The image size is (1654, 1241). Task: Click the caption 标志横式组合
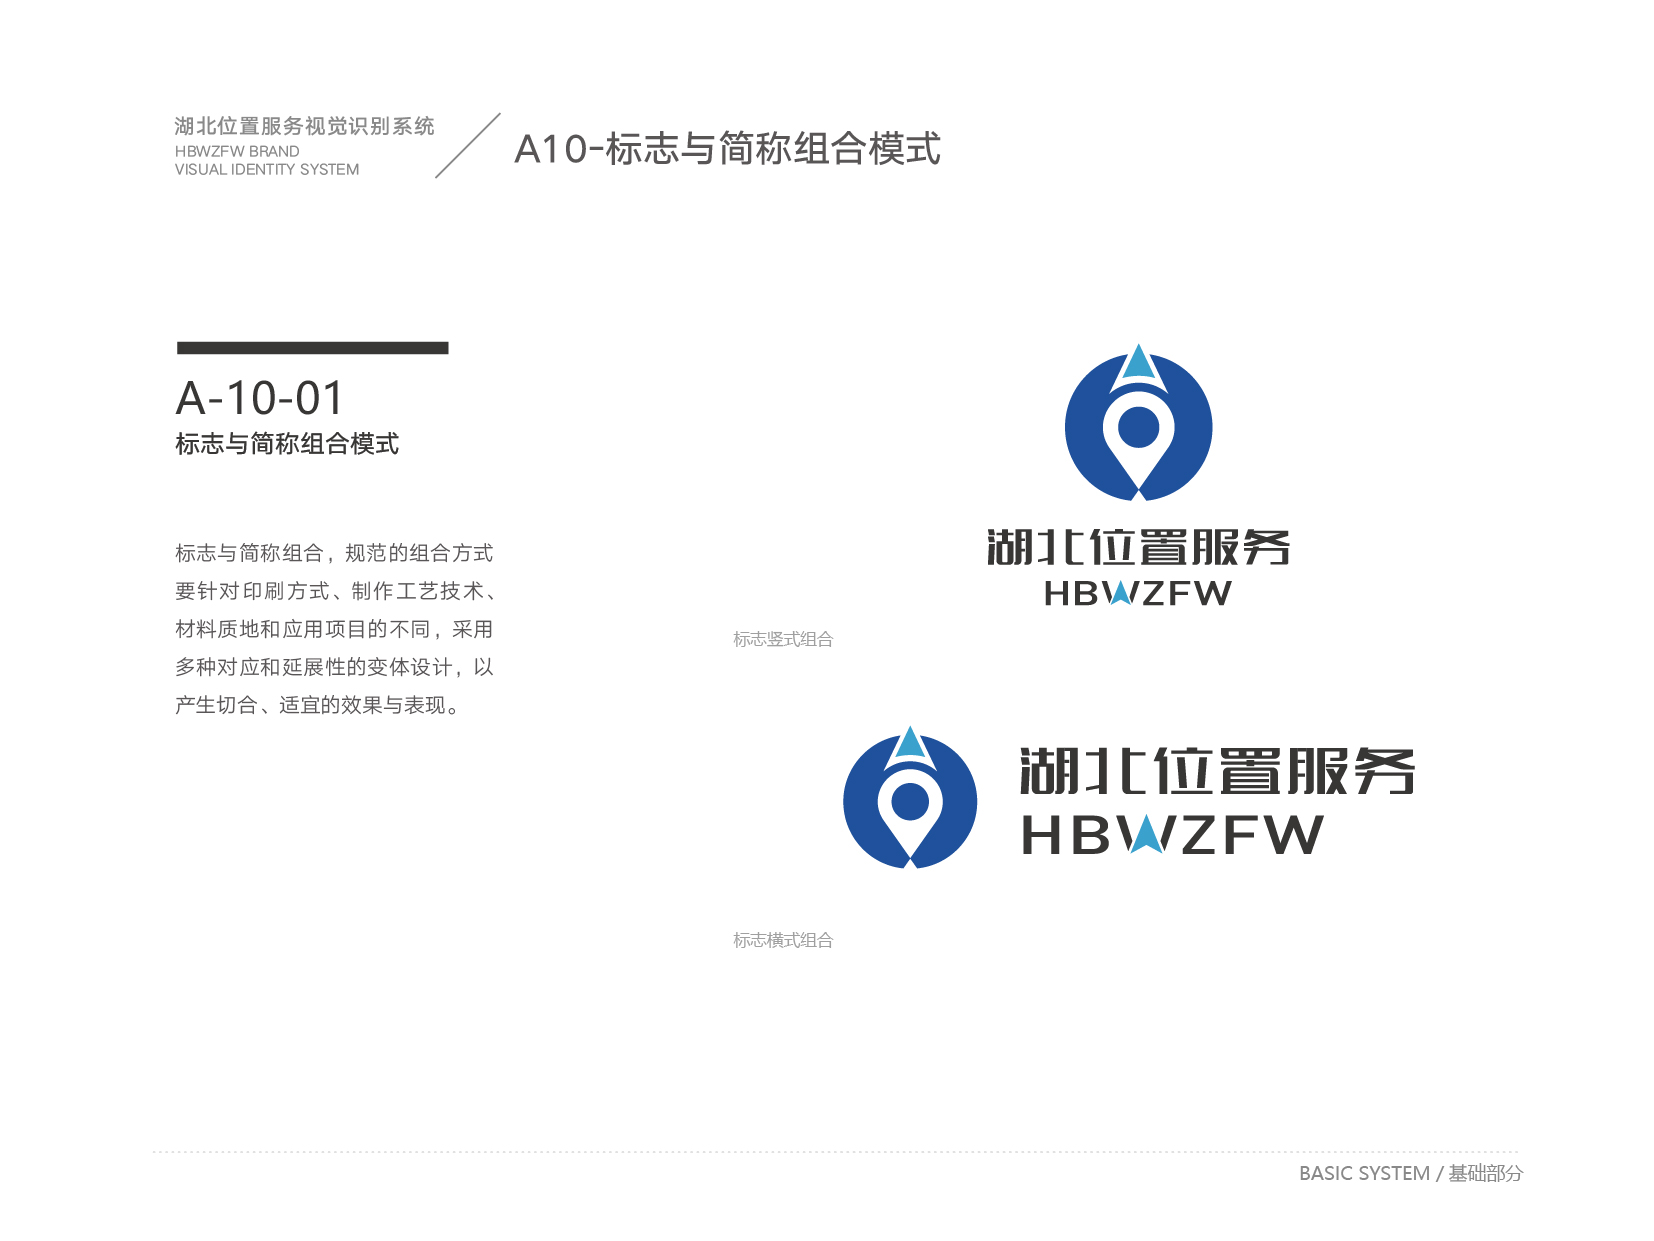coord(783,940)
